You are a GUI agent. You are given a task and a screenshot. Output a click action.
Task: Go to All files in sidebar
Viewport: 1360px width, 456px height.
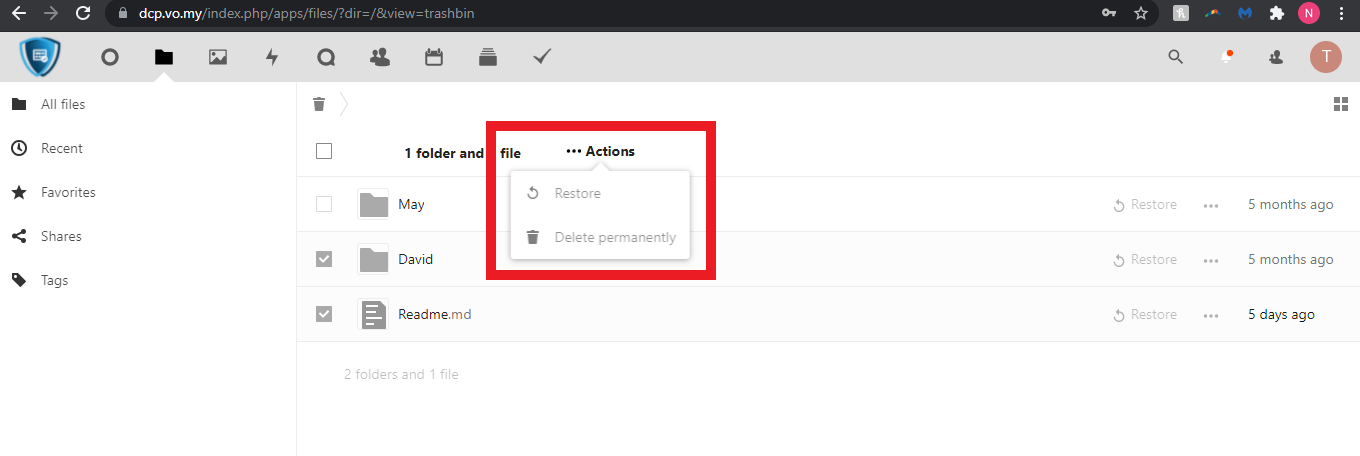63,104
